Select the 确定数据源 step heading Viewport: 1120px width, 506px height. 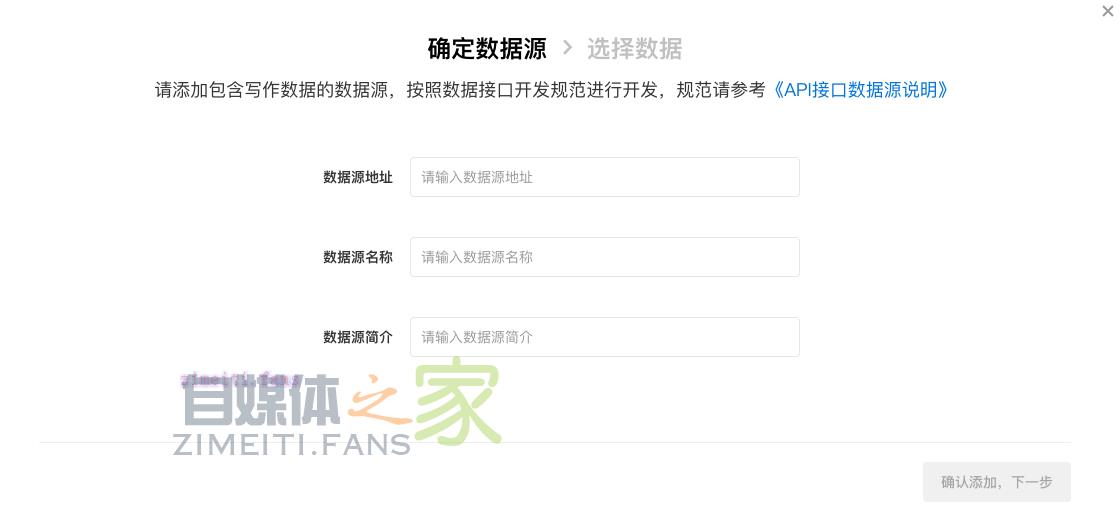coord(487,48)
